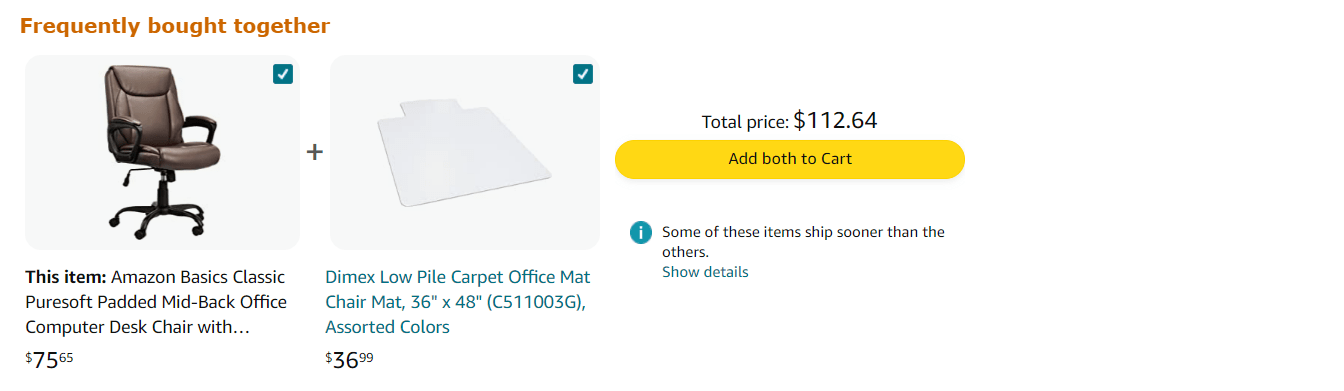The image size is (1344, 391).
Task: Click the shipping notice about items shipping sooner
Action: (803, 242)
